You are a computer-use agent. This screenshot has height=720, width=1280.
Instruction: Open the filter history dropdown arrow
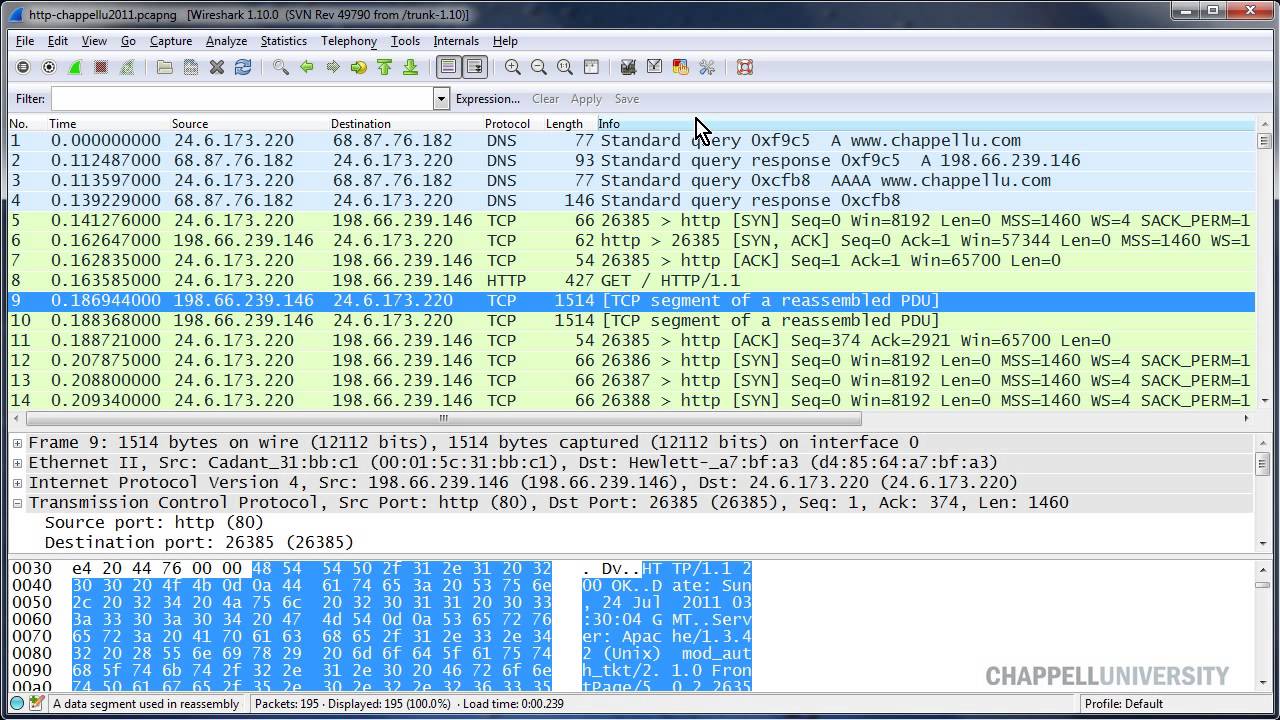(441, 98)
